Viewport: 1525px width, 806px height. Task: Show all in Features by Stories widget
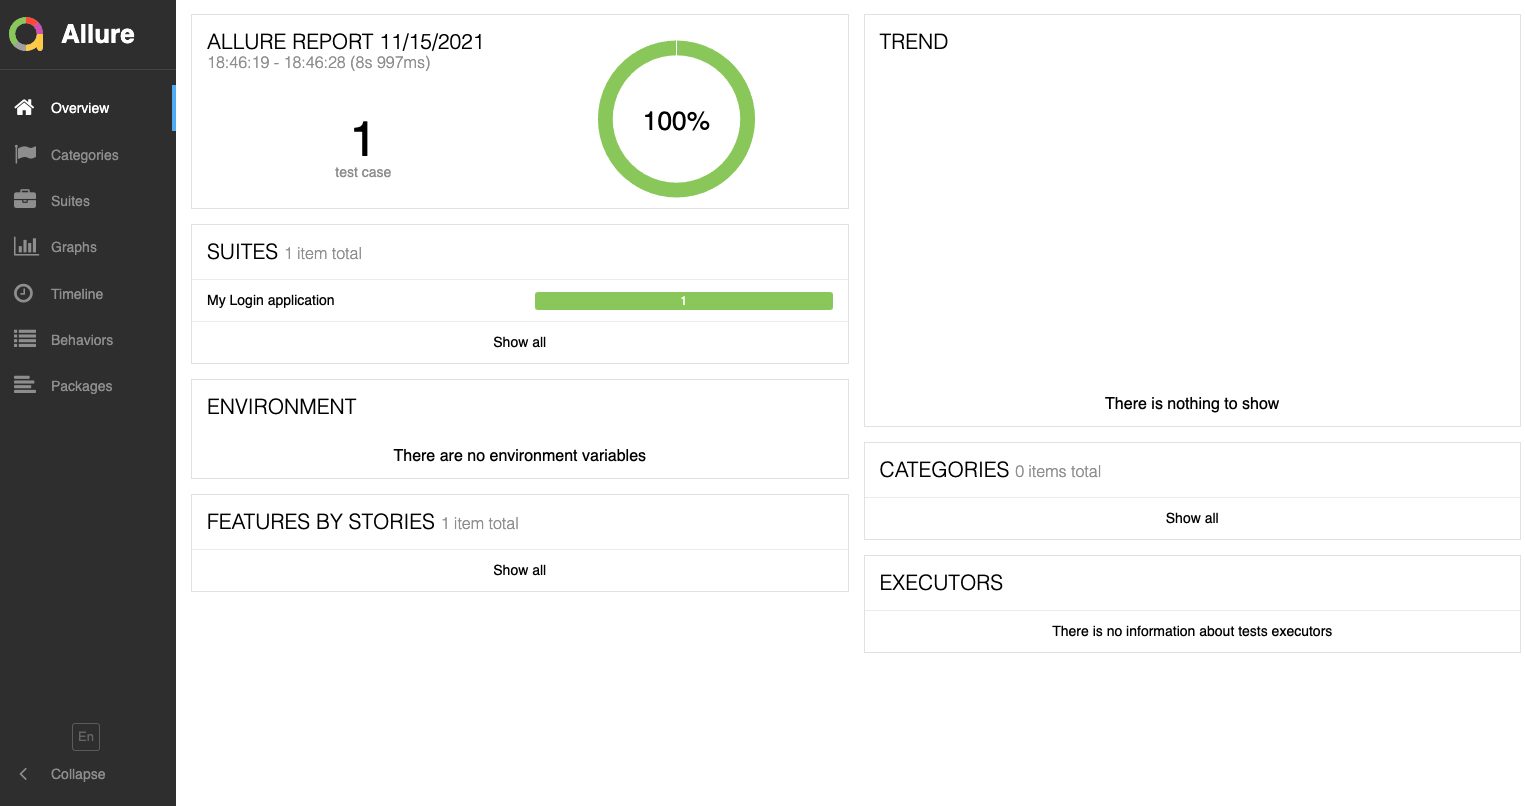coord(520,570)
